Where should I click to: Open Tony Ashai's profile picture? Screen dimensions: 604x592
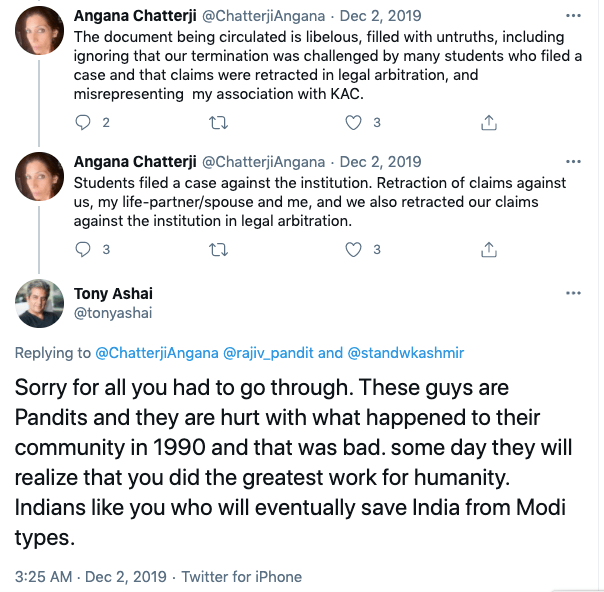click(x=41, y=303)
